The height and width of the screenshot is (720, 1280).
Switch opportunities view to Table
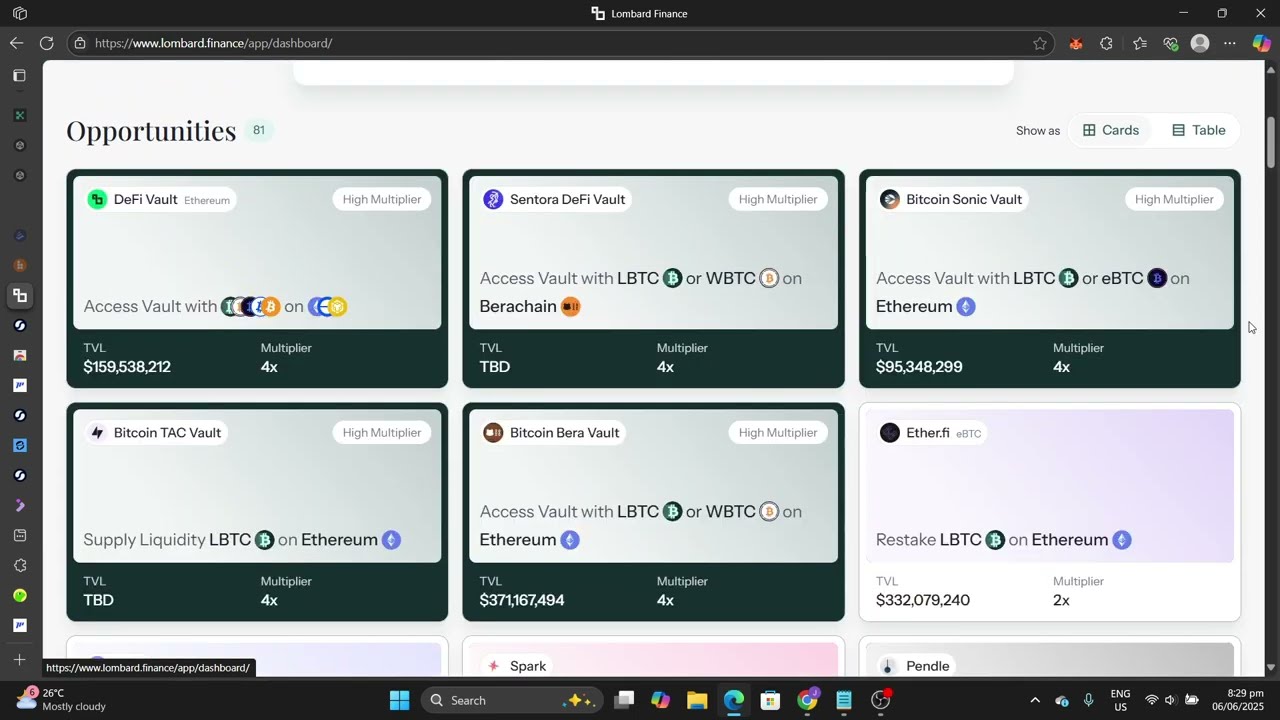(x=1198, y=130)
